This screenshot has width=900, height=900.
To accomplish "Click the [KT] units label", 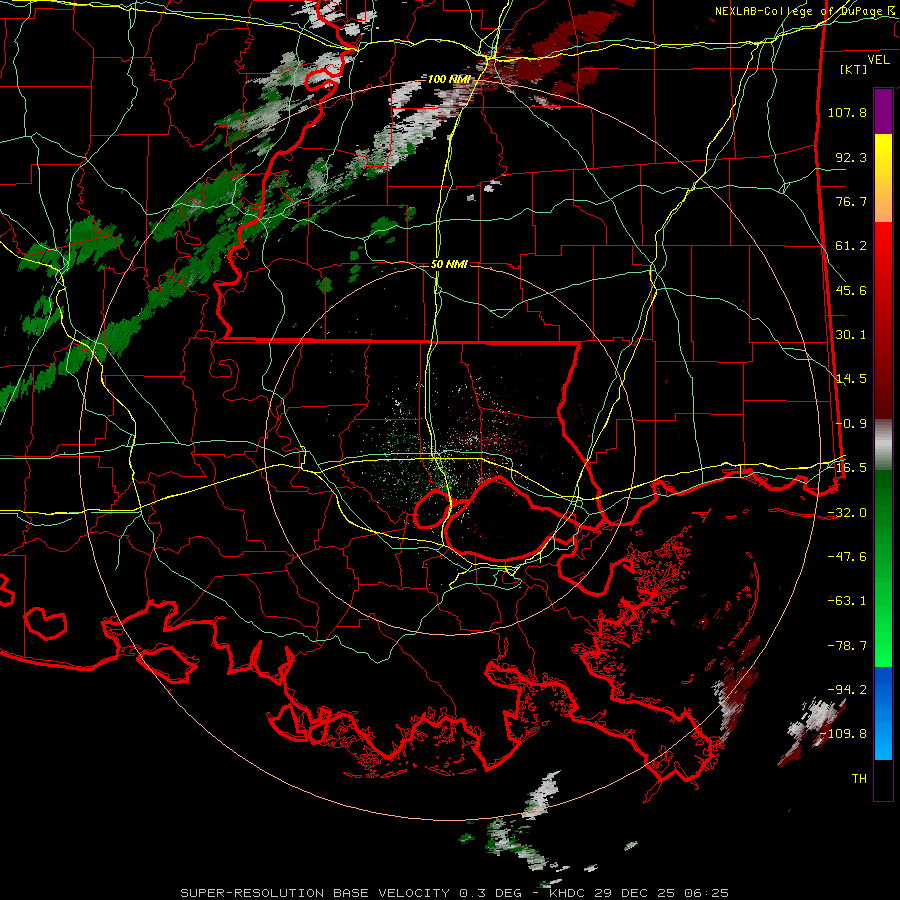I will click(854, 69).
